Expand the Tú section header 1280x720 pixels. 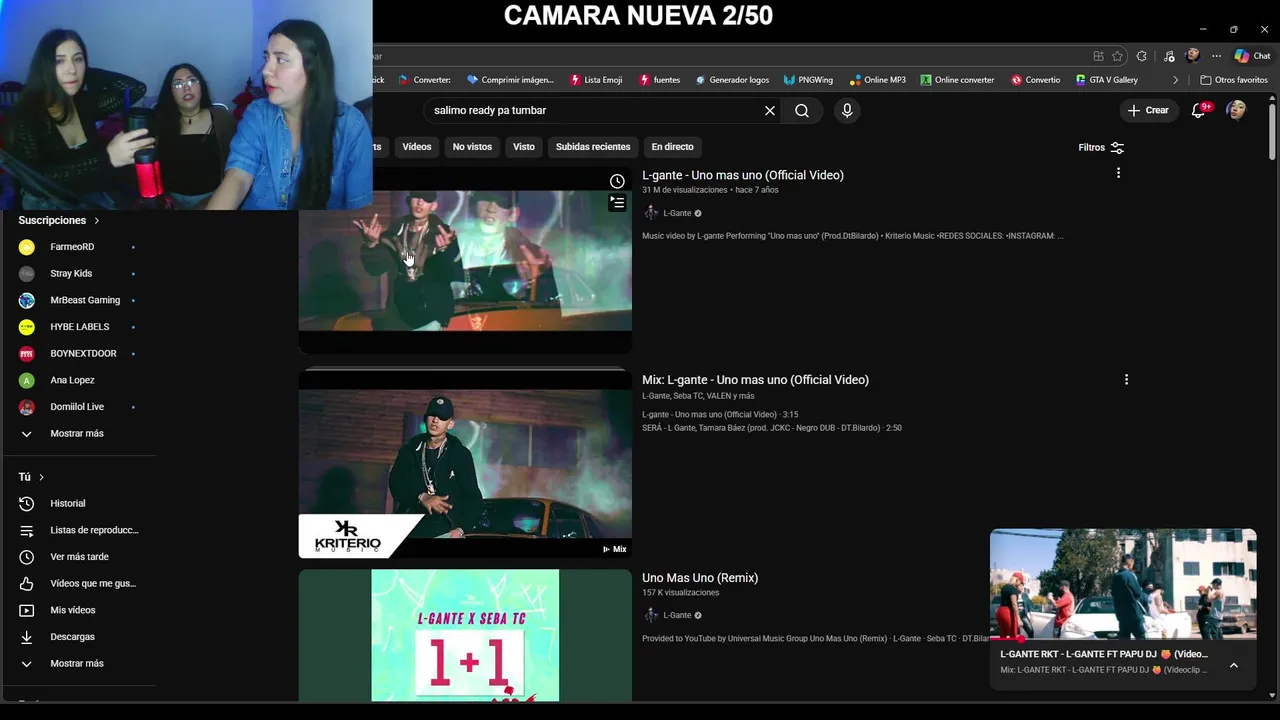click(x=31, y=477)
